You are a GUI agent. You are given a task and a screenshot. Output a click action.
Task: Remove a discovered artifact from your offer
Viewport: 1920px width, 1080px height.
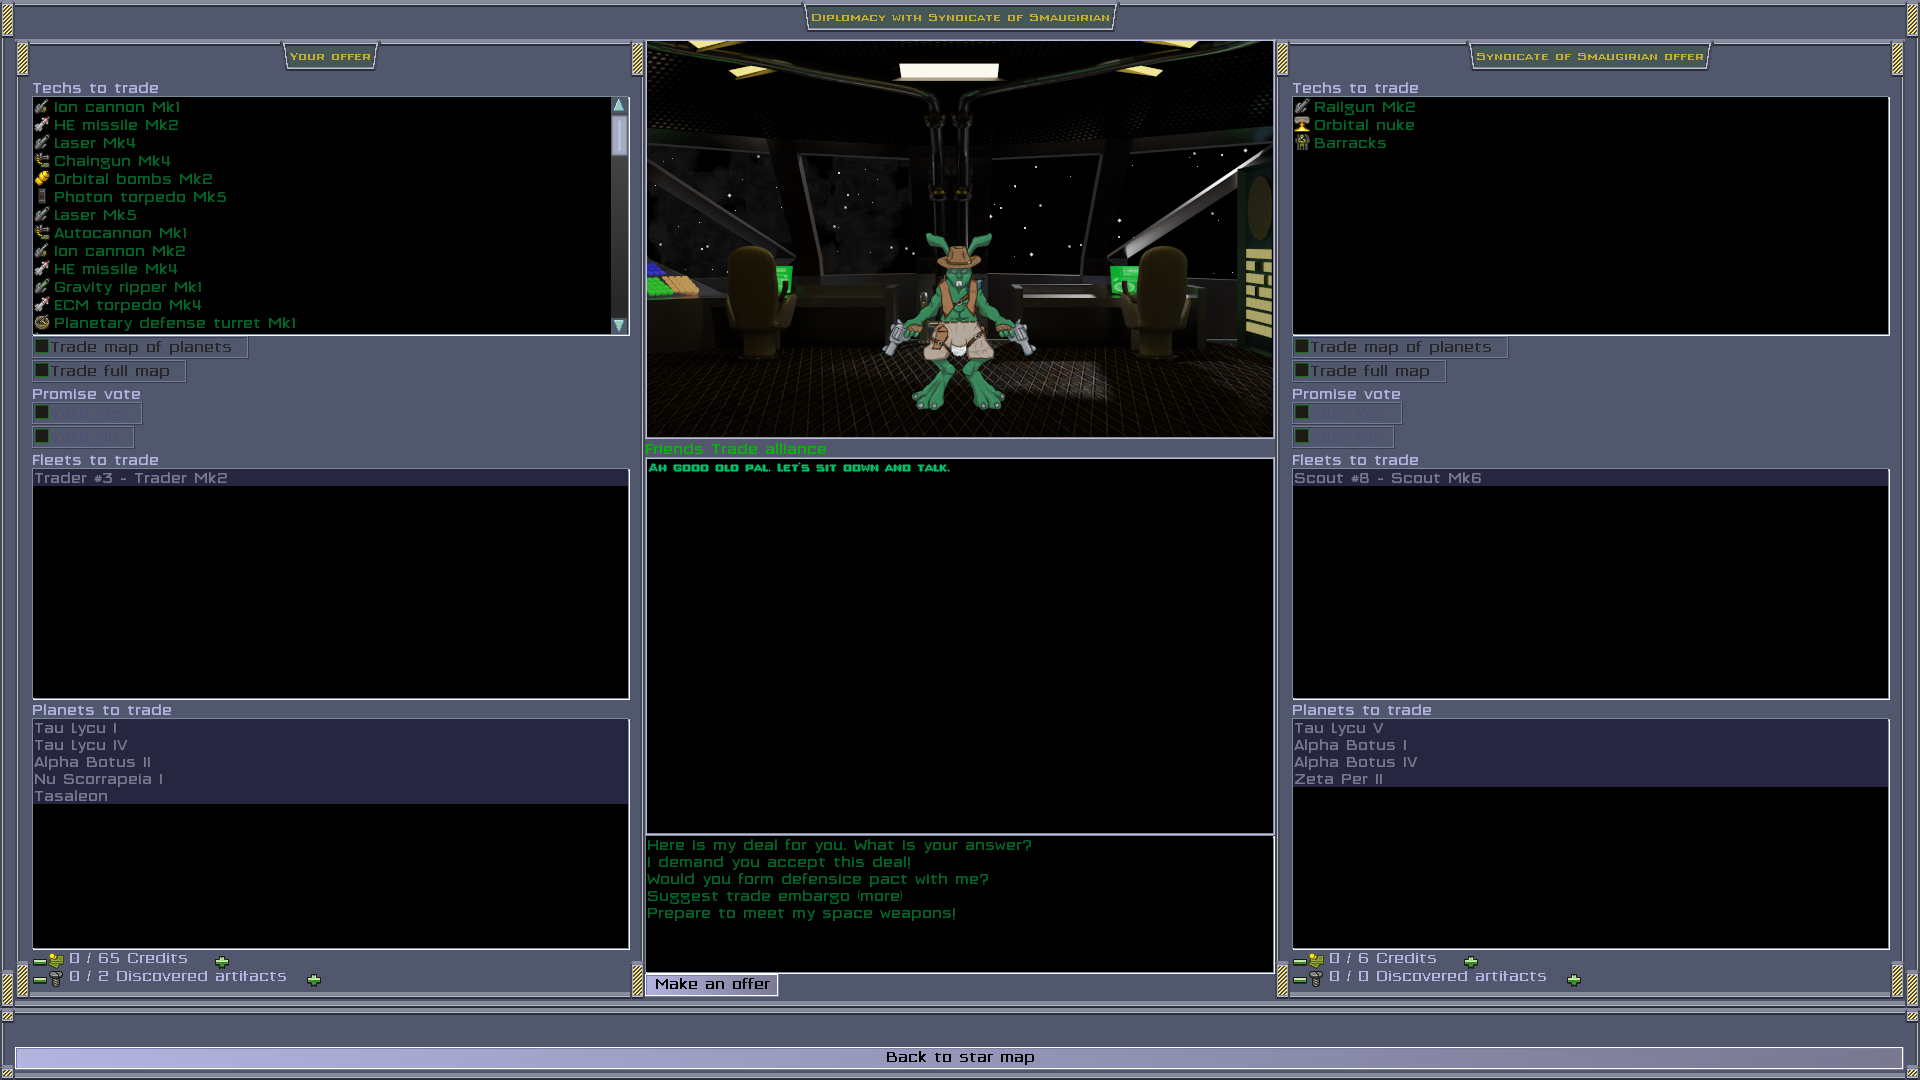tap(40, 980)
